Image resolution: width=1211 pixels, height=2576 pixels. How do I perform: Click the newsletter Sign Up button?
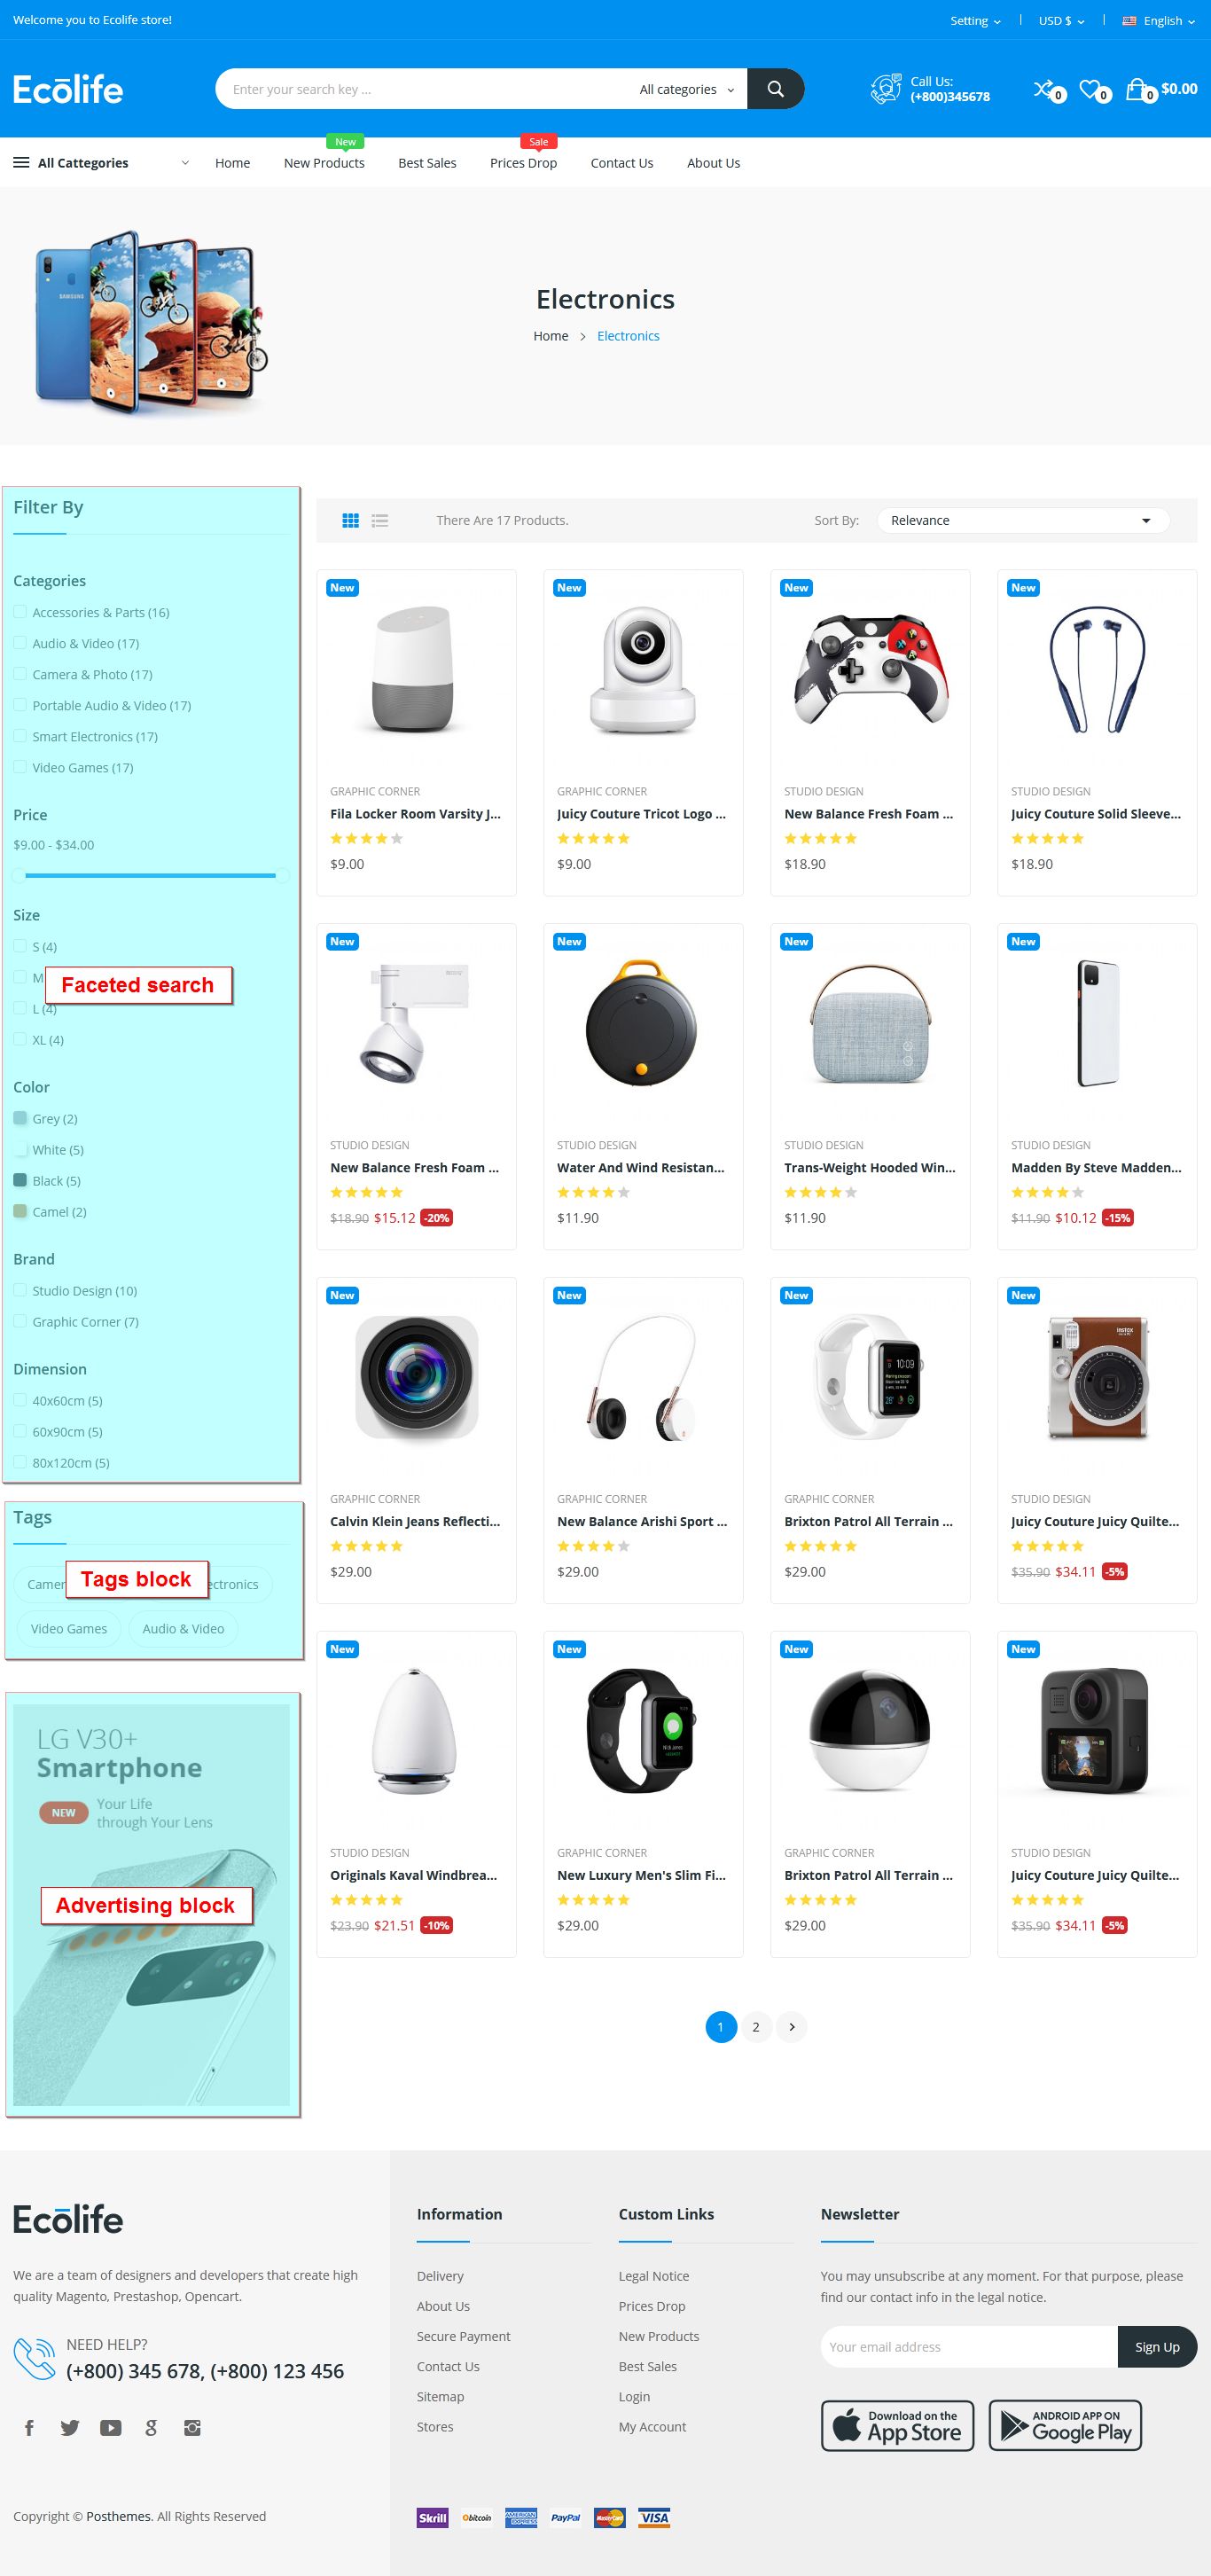tap(1157, 2347)
